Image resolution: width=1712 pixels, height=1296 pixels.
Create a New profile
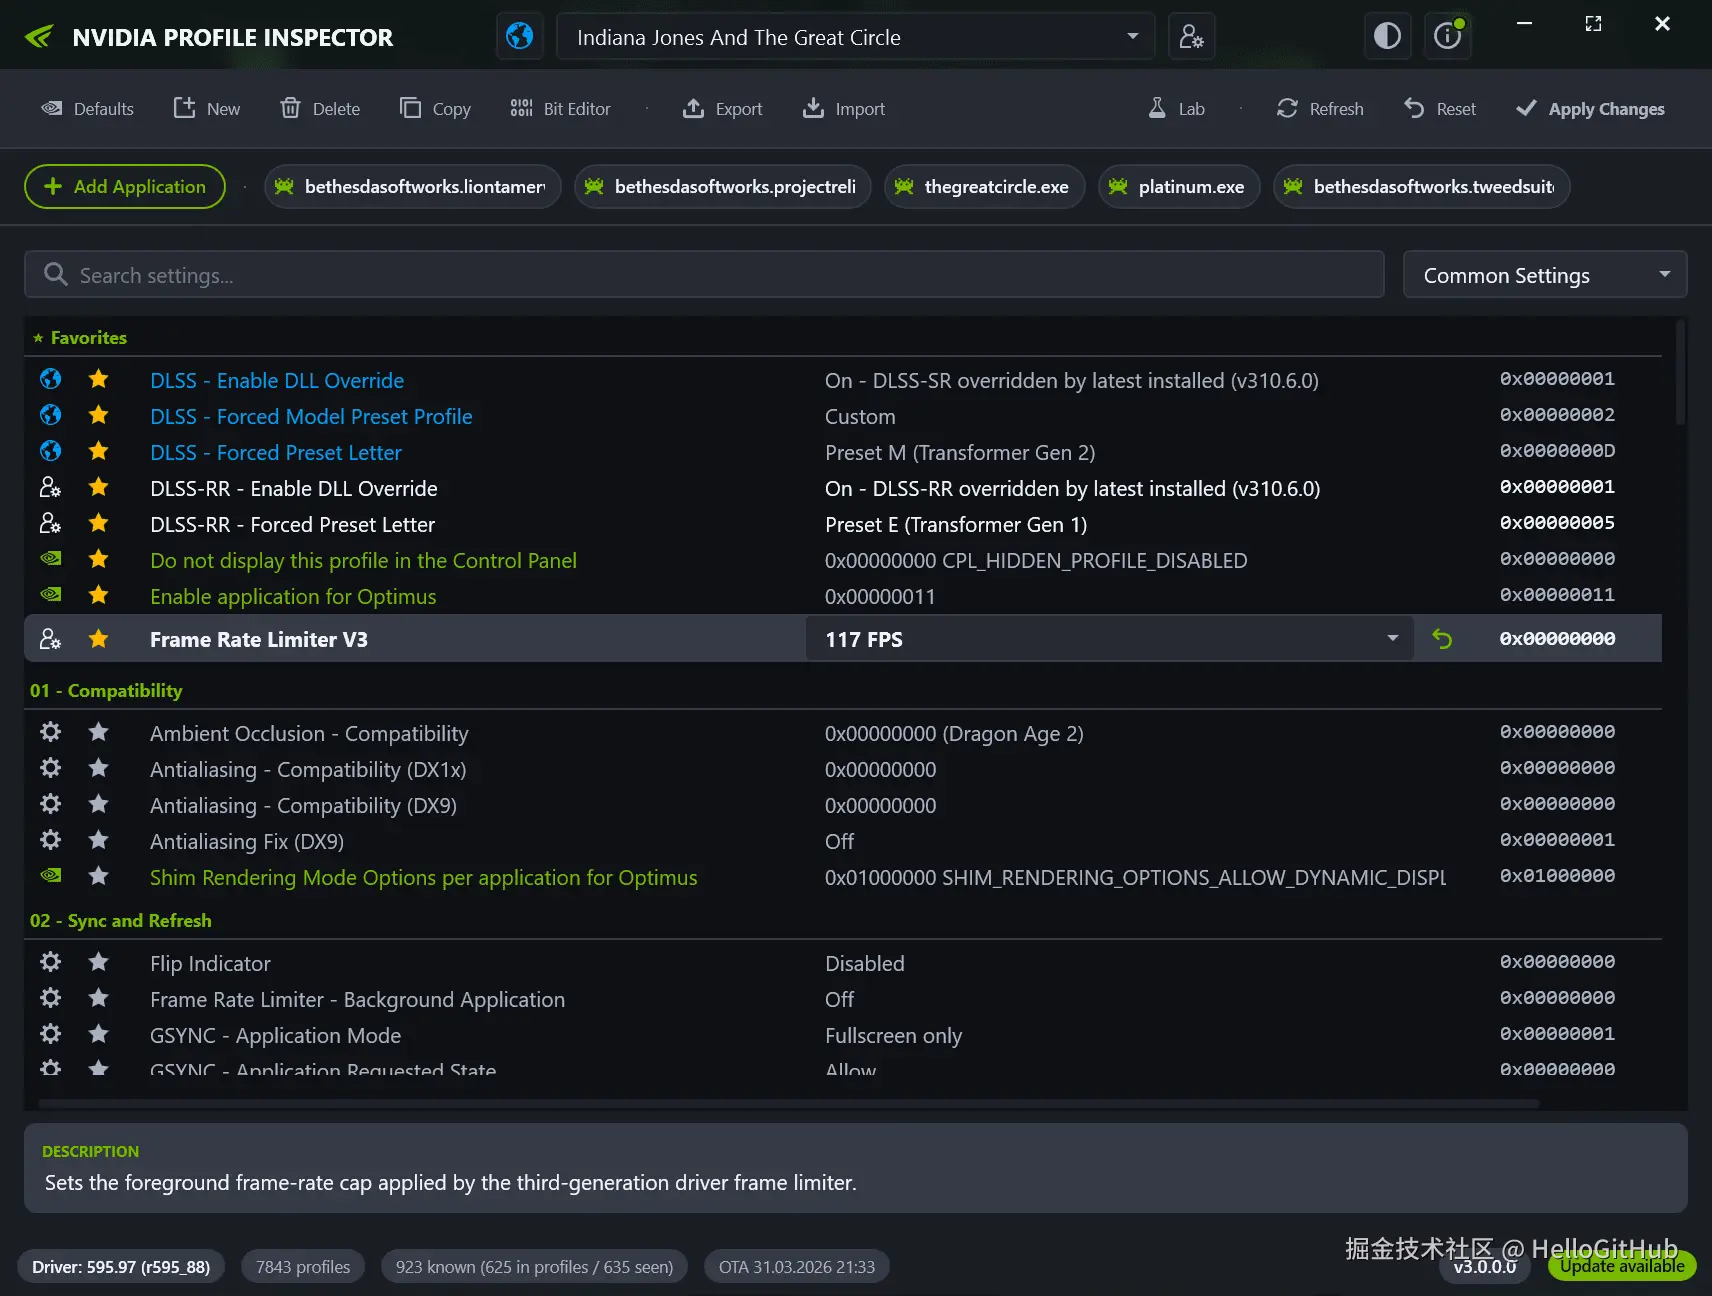click(207, 108)
